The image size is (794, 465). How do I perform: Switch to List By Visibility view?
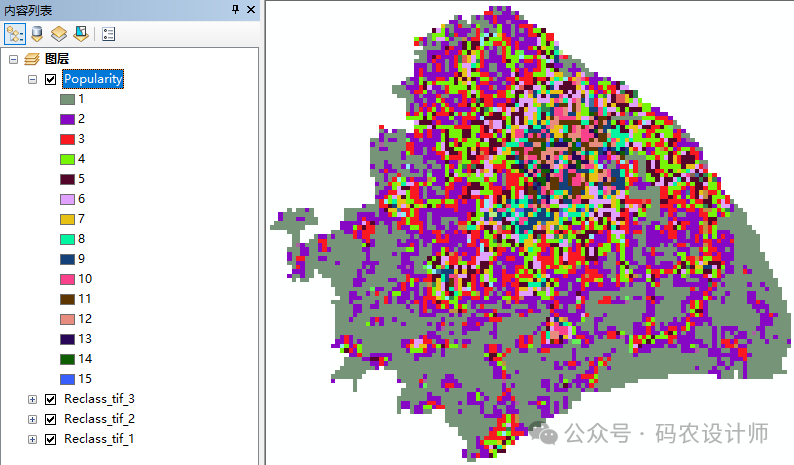tap(59, 33)
